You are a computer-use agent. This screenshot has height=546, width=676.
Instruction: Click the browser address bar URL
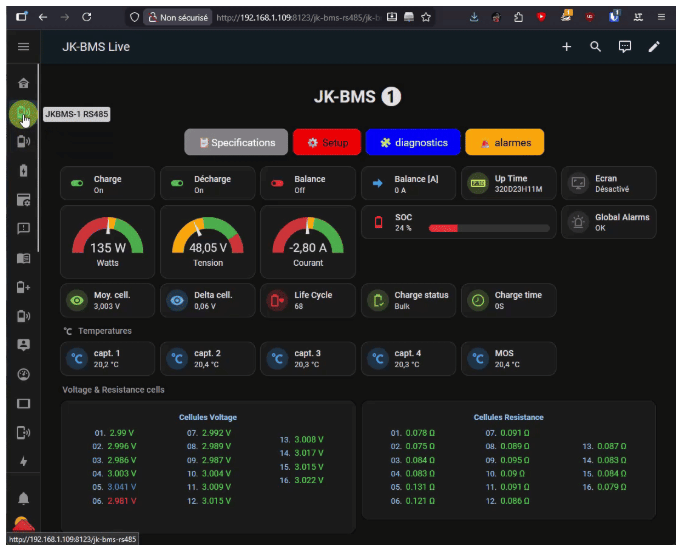(299, 17)
